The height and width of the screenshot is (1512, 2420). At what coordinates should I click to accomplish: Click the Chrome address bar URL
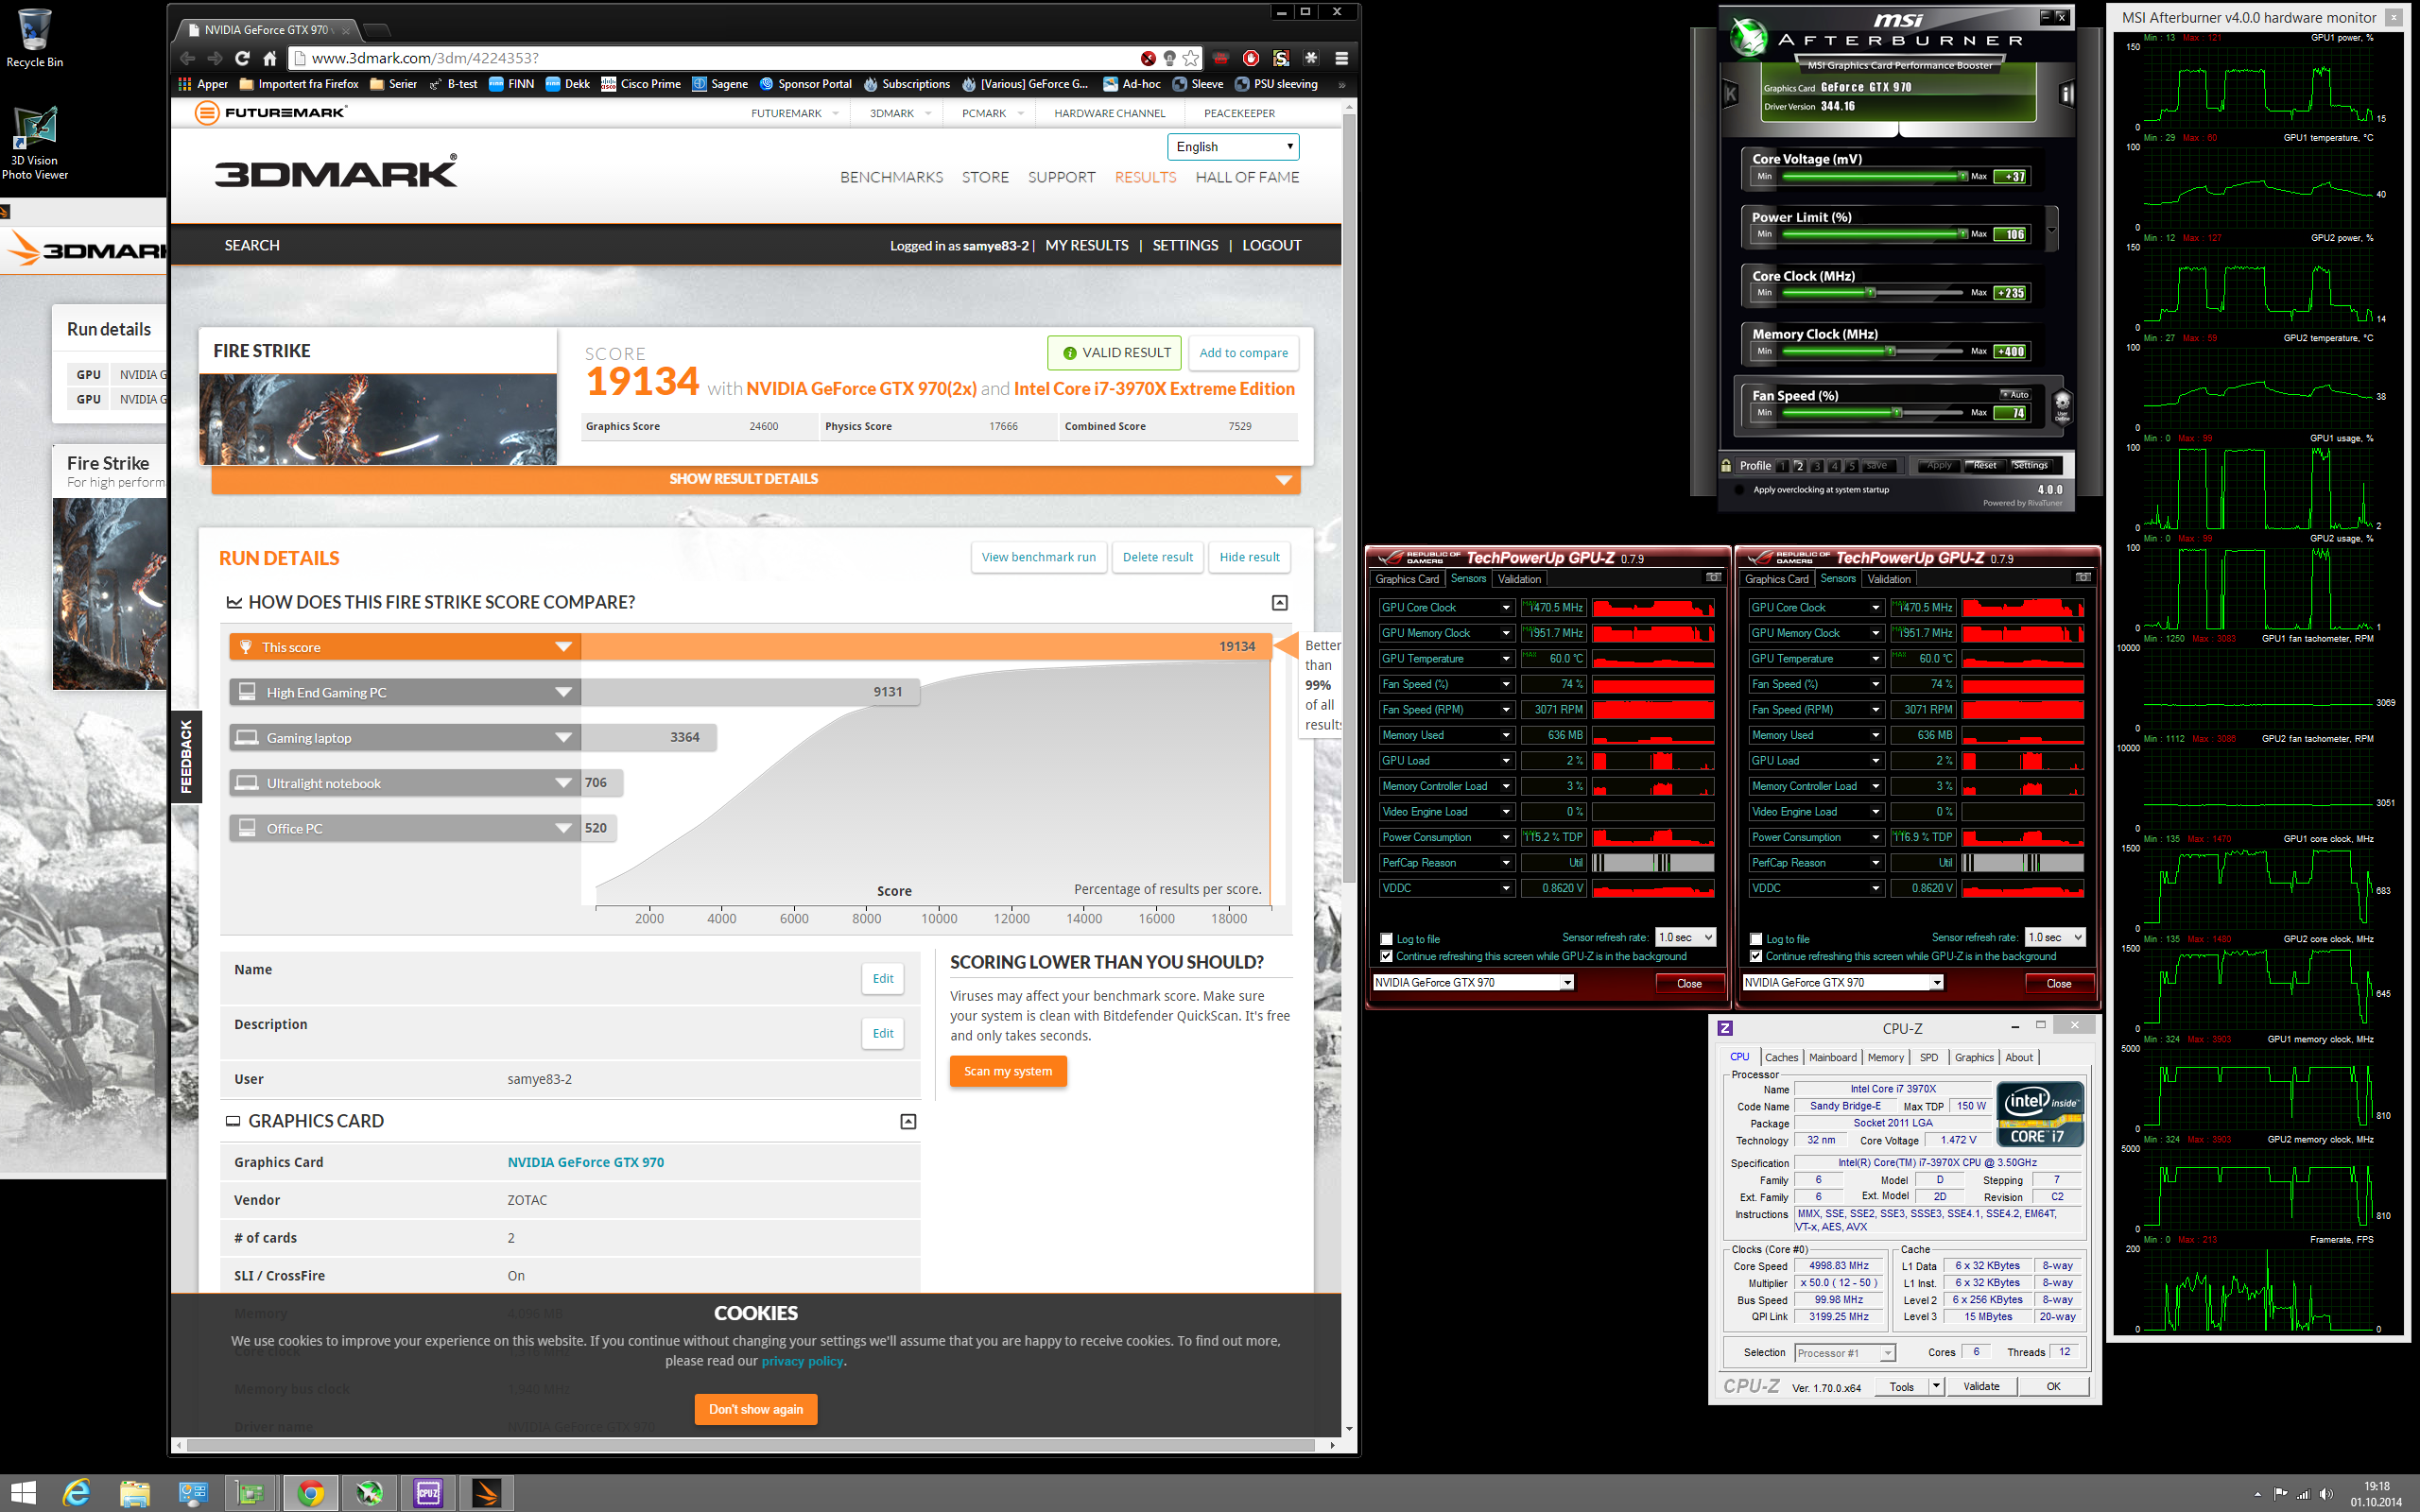pos(425,58)
